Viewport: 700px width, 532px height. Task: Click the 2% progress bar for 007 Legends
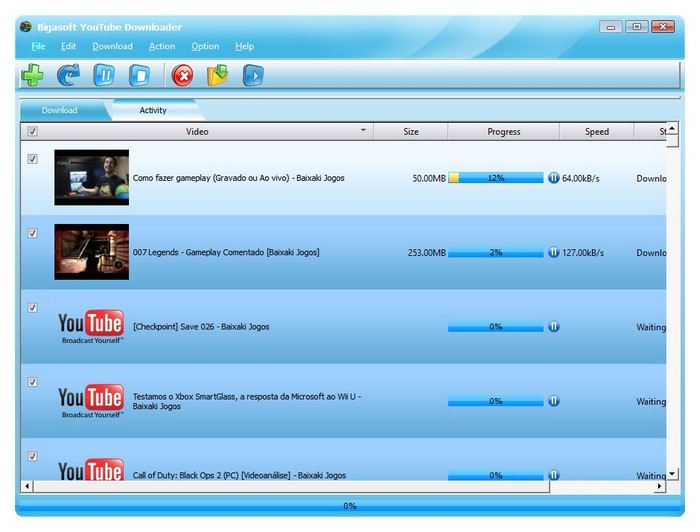[496, 253]
